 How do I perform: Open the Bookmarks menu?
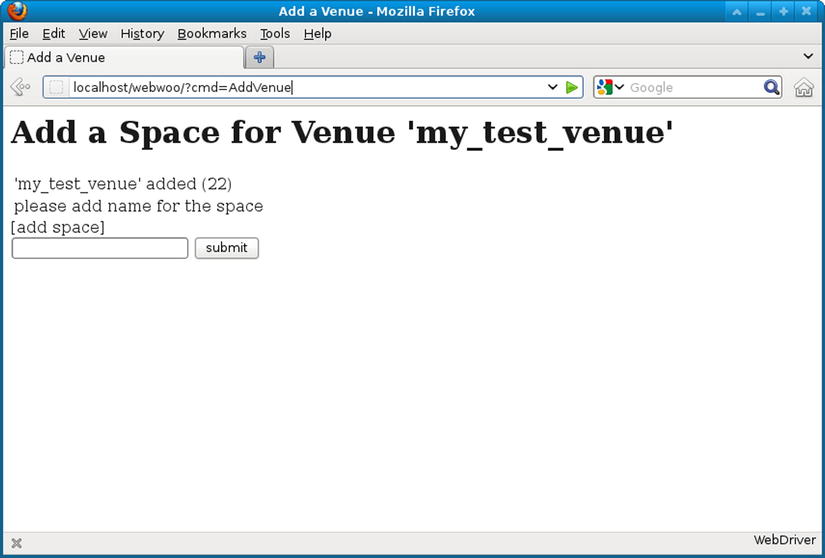(x=212, y=34)
